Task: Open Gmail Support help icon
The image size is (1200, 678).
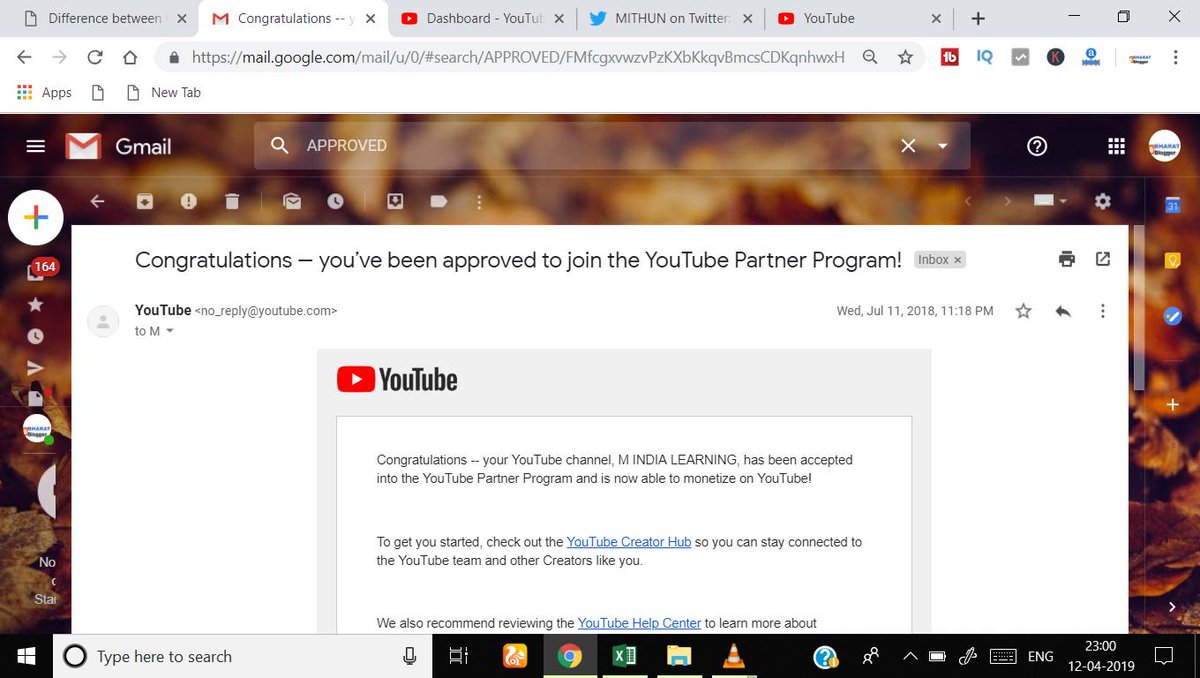Action: click(1037, 146)
